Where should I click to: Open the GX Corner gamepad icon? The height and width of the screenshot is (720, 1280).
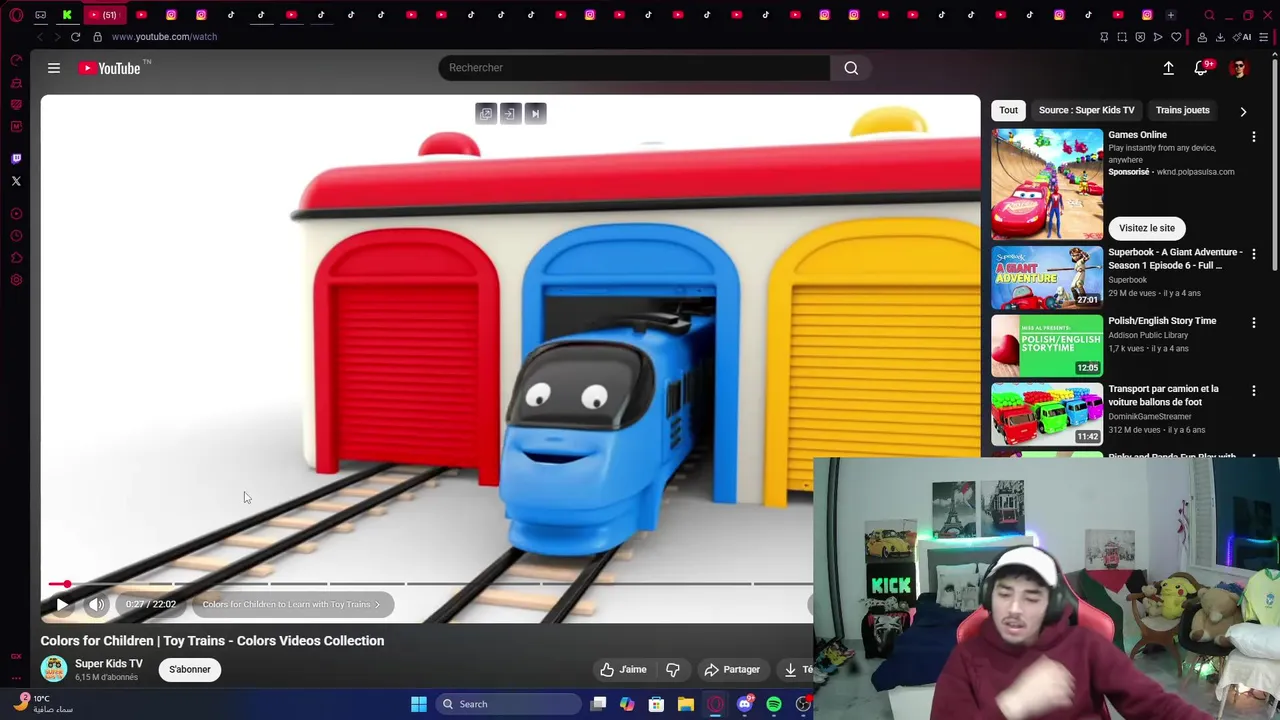(x=41, y=15)
